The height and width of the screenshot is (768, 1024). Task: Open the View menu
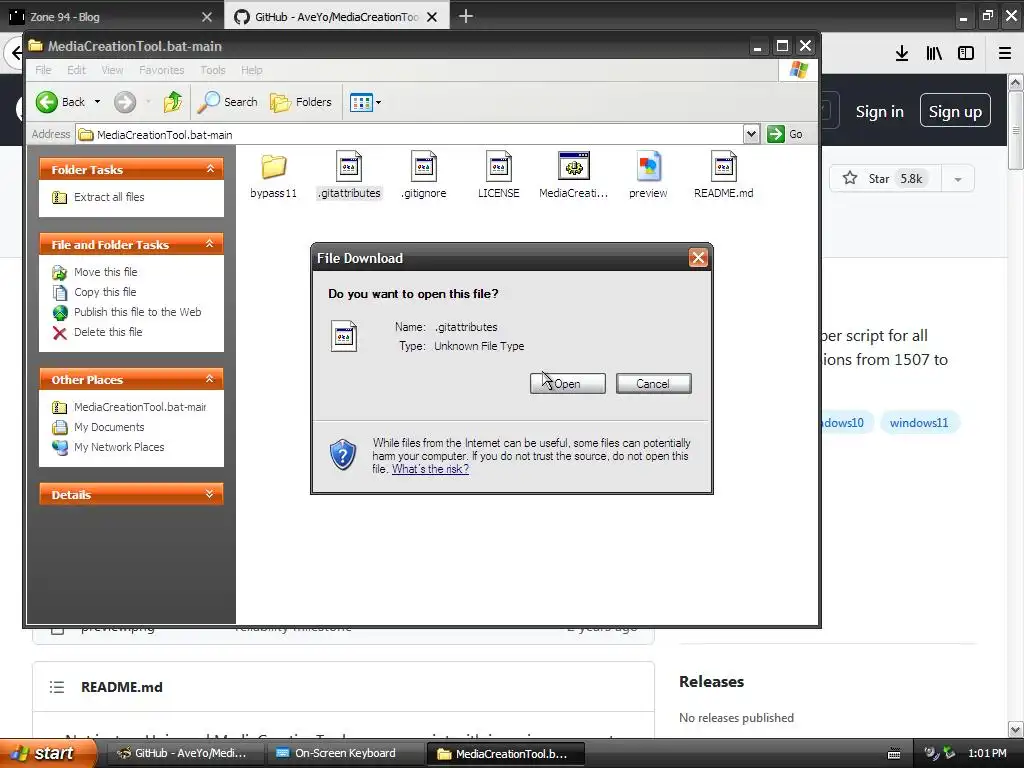pyautogui.click(x=112, y=70)
